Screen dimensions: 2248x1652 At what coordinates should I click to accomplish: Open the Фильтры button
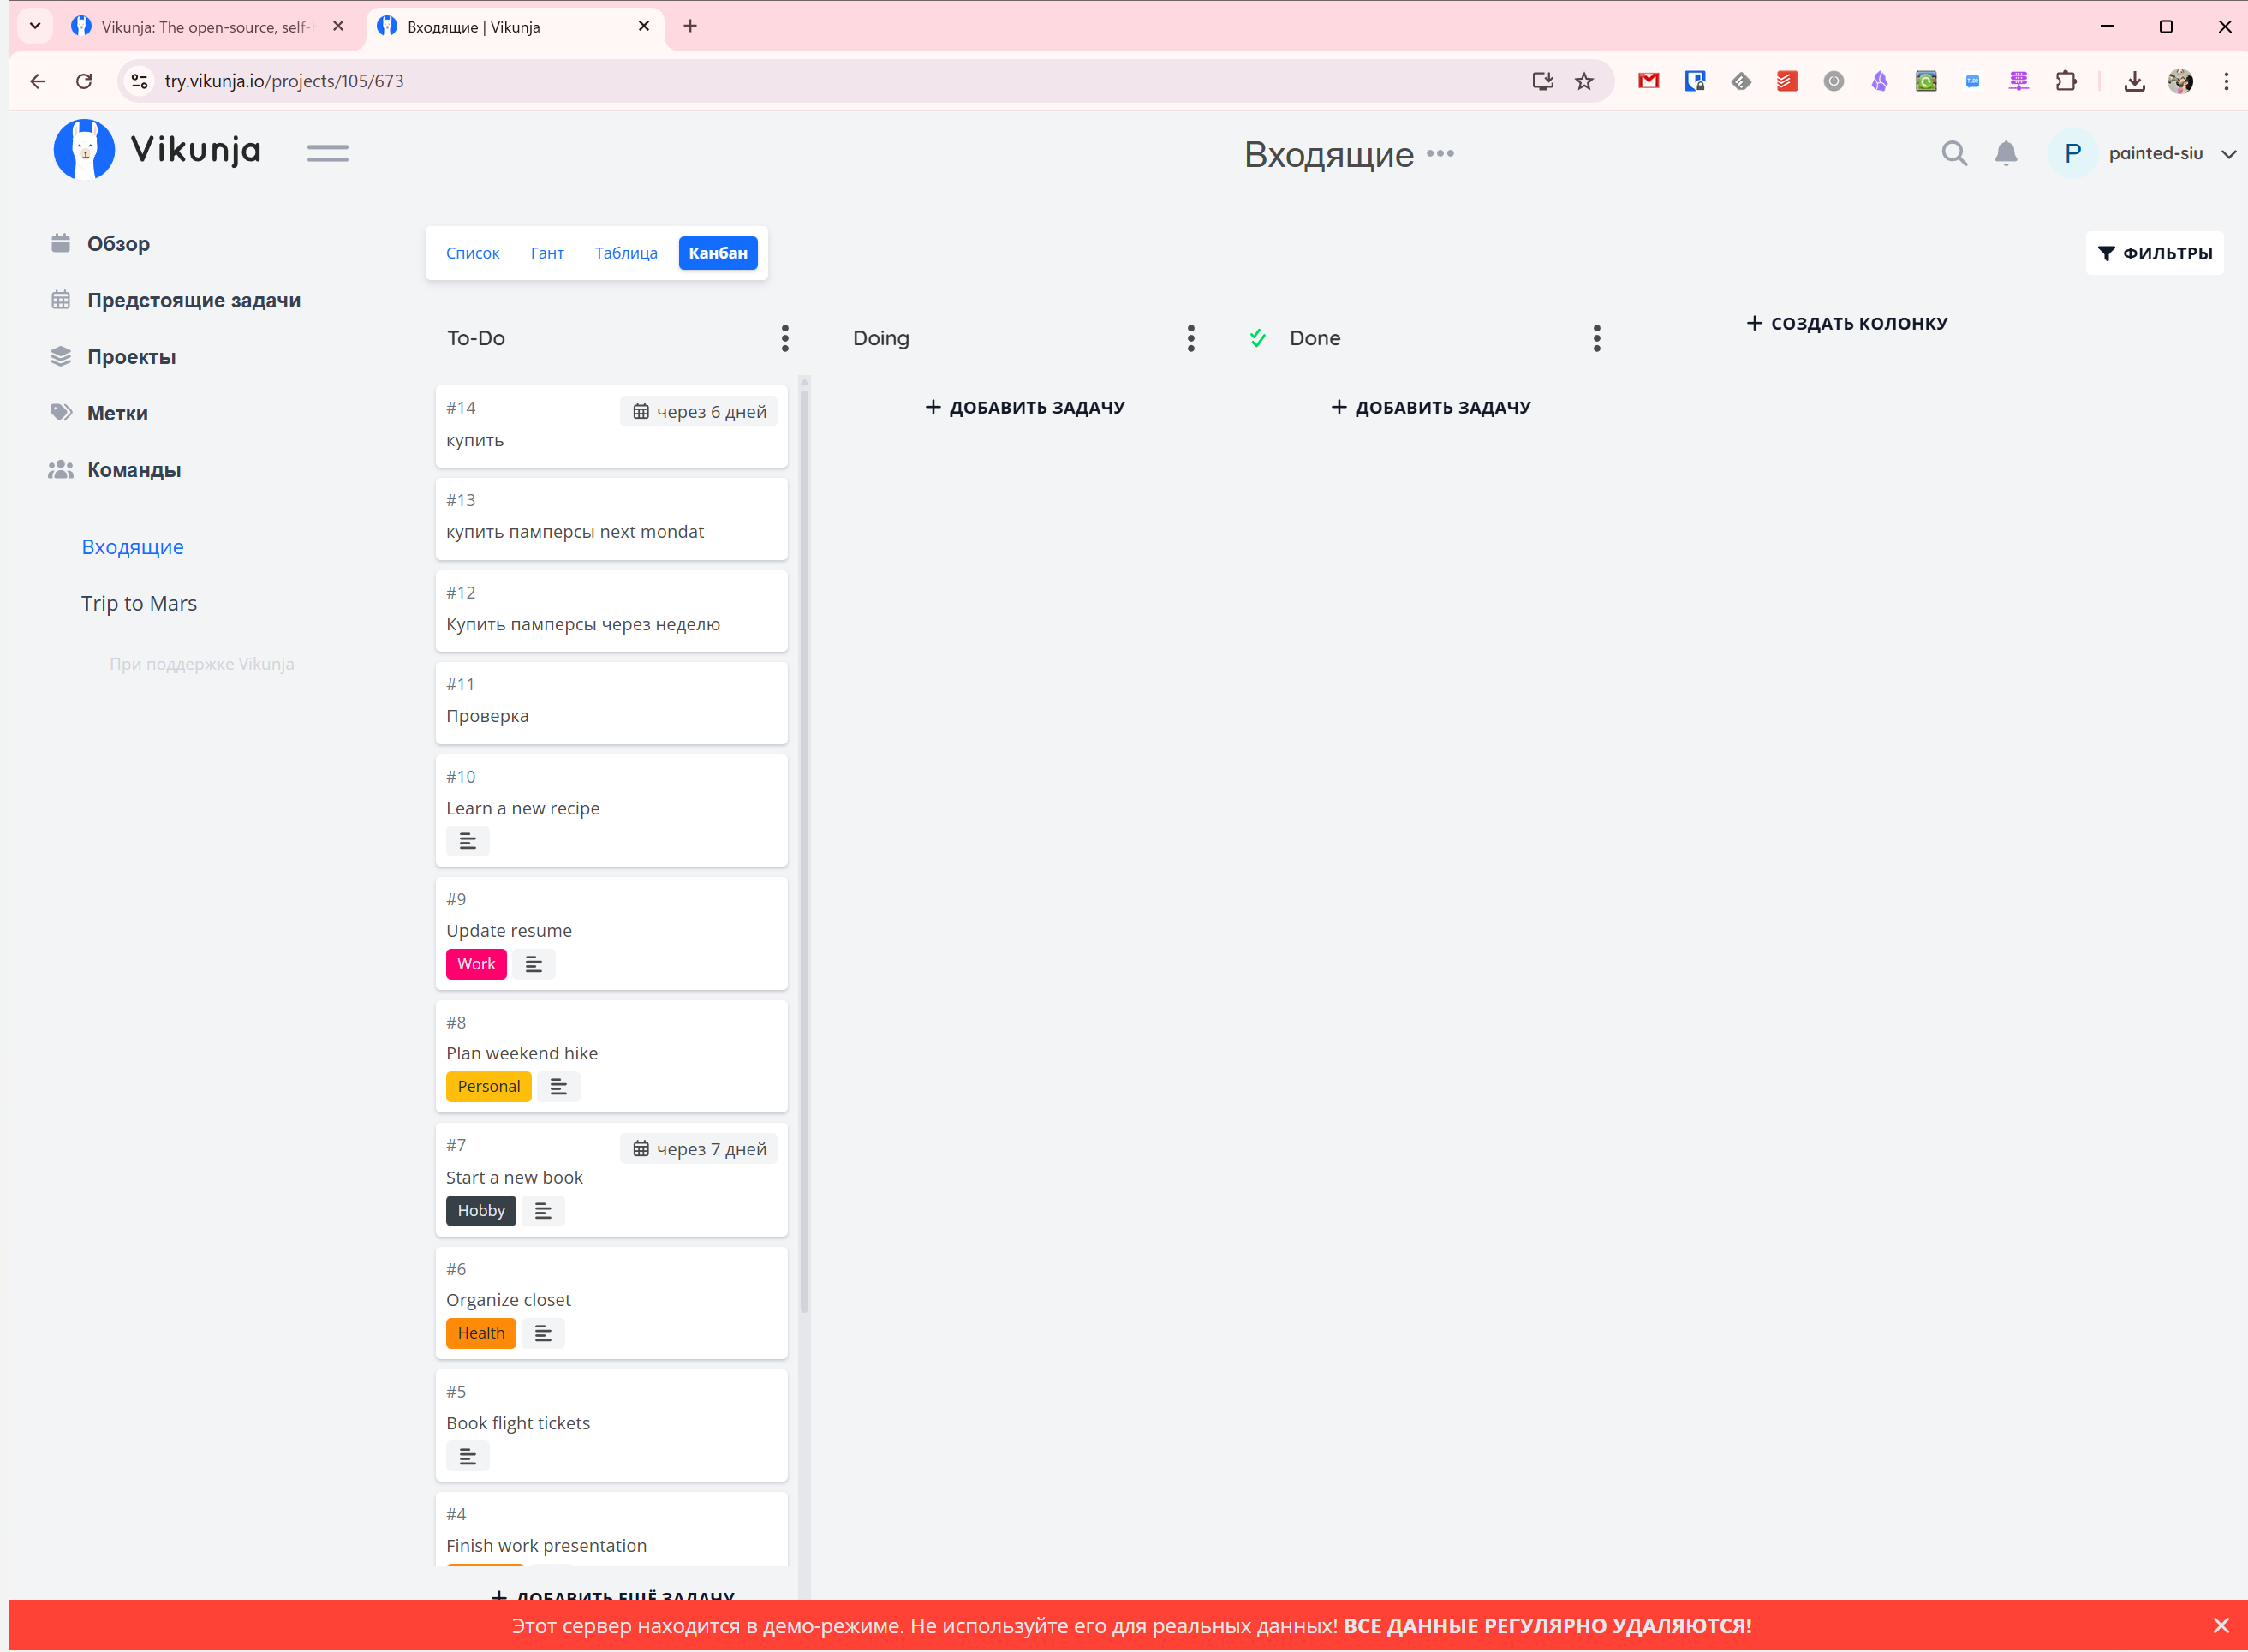pos(2154,253)
